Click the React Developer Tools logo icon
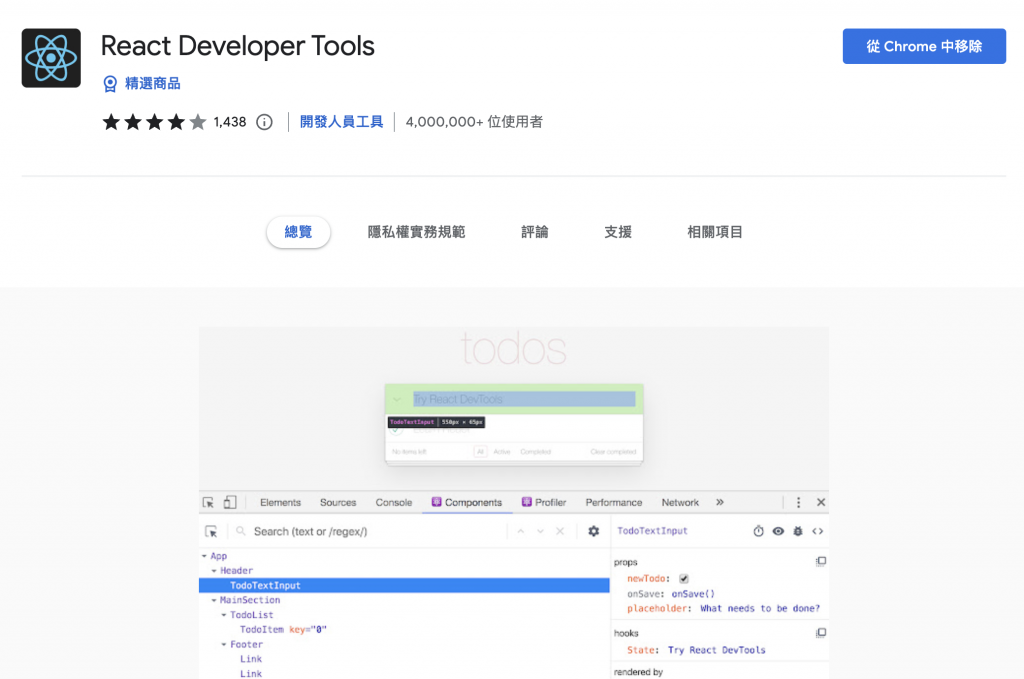1024x679 pixels. [51, 58]
